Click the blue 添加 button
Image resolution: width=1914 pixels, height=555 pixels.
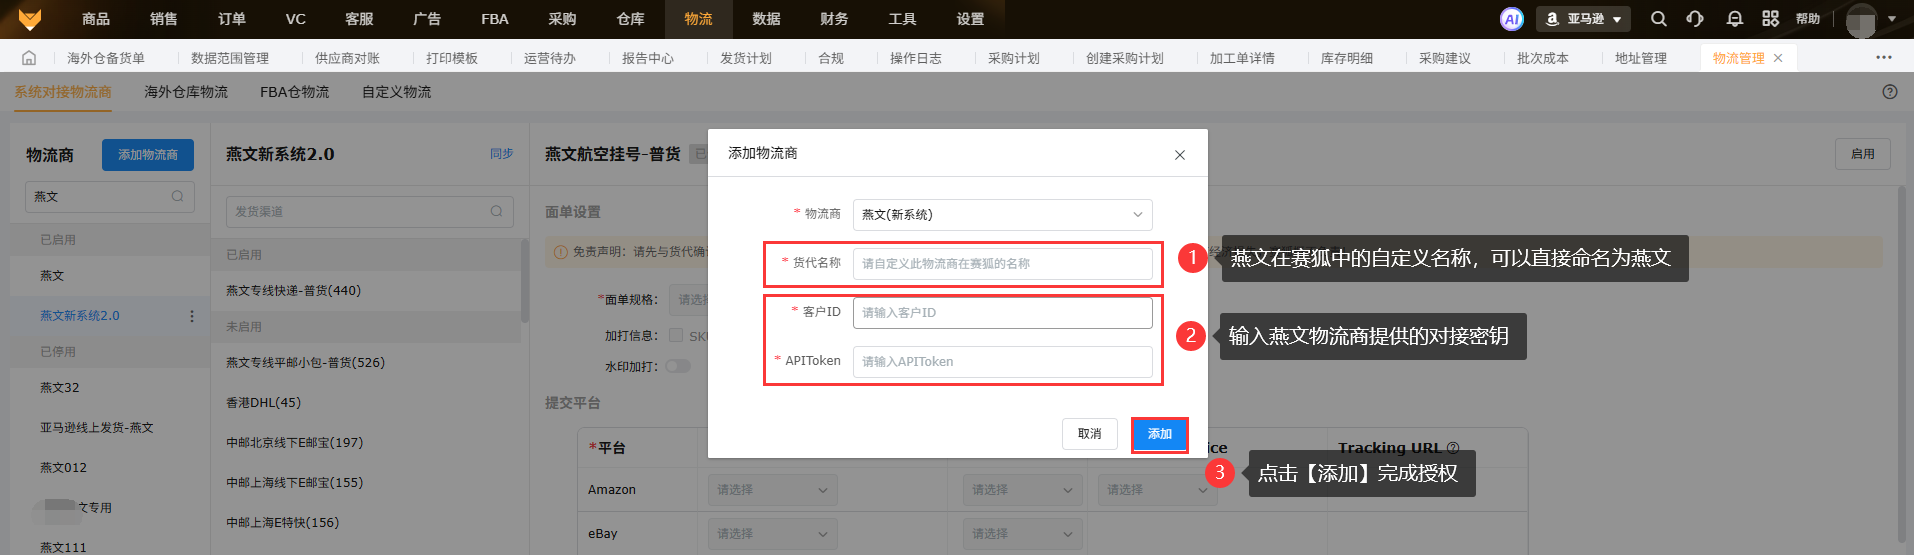[x=1159, y=434]
